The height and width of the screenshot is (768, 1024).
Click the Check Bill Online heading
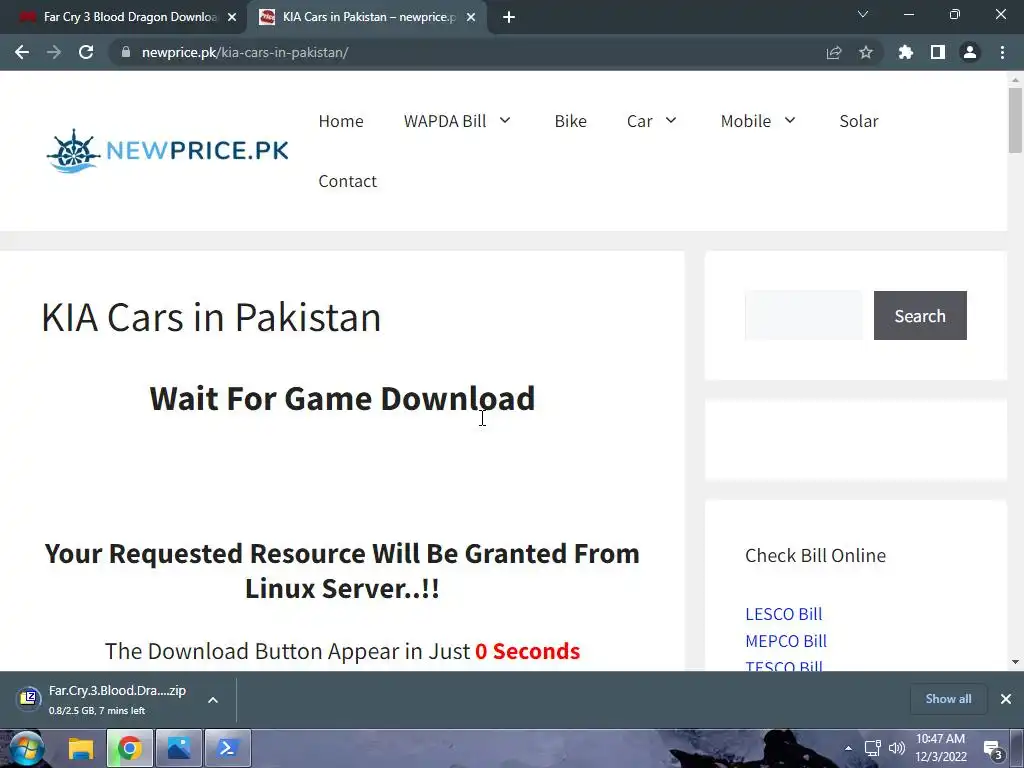[816, 555]
